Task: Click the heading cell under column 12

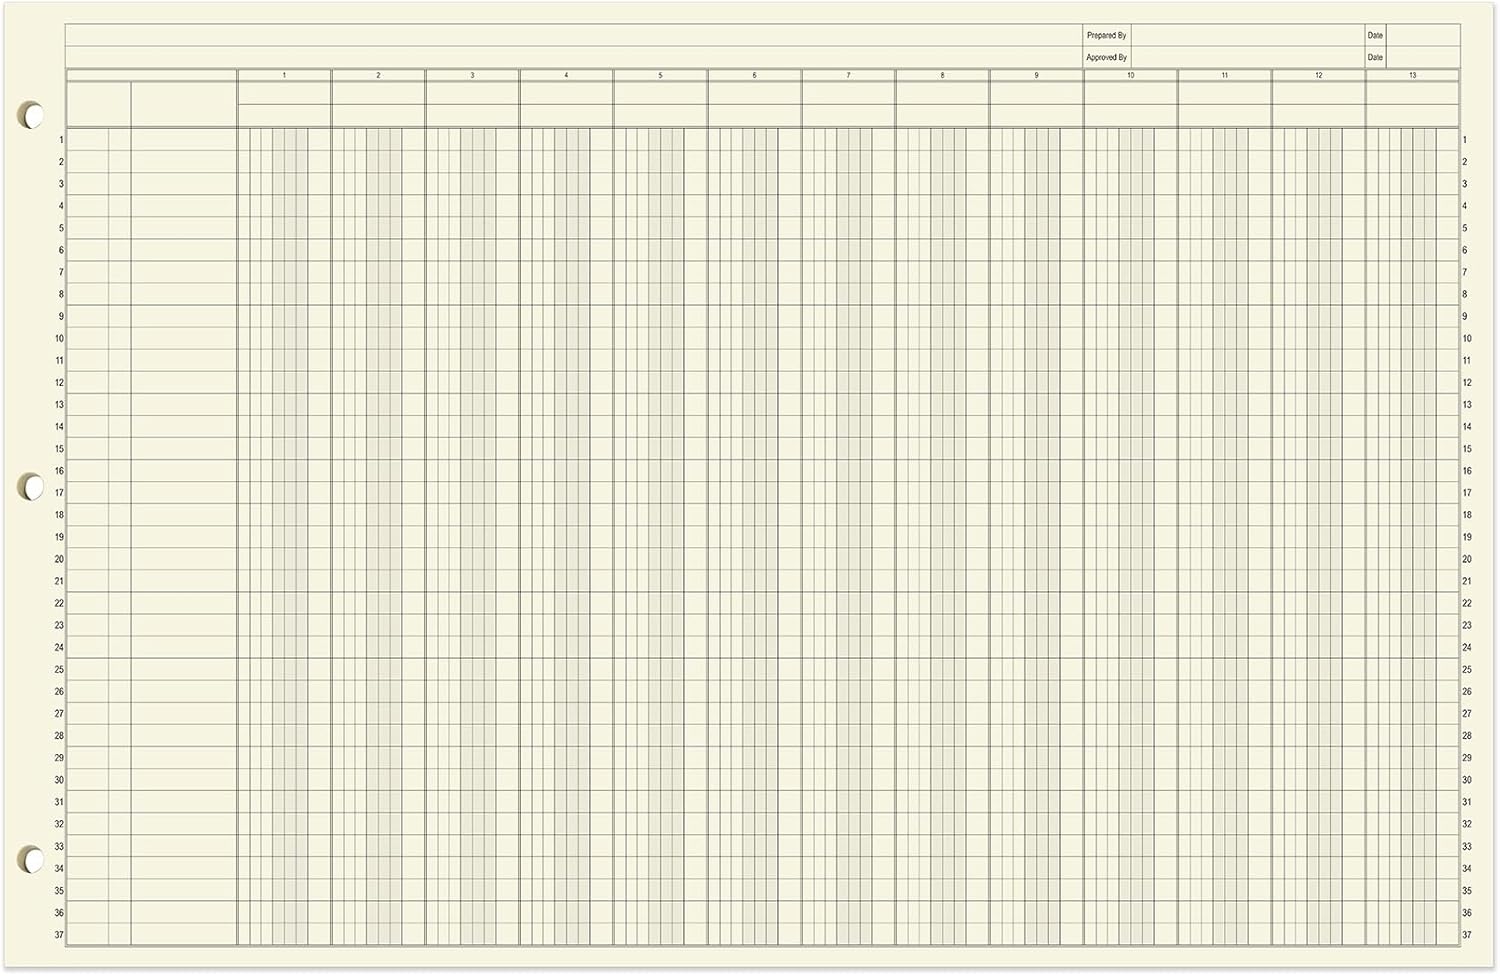Action: pos(1318,93)
